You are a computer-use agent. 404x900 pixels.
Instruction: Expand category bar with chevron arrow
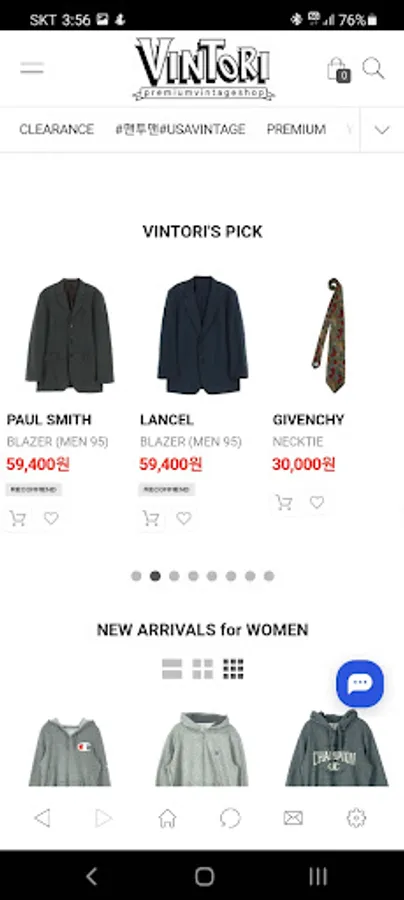pyautogui.click(x=382, y=130)
